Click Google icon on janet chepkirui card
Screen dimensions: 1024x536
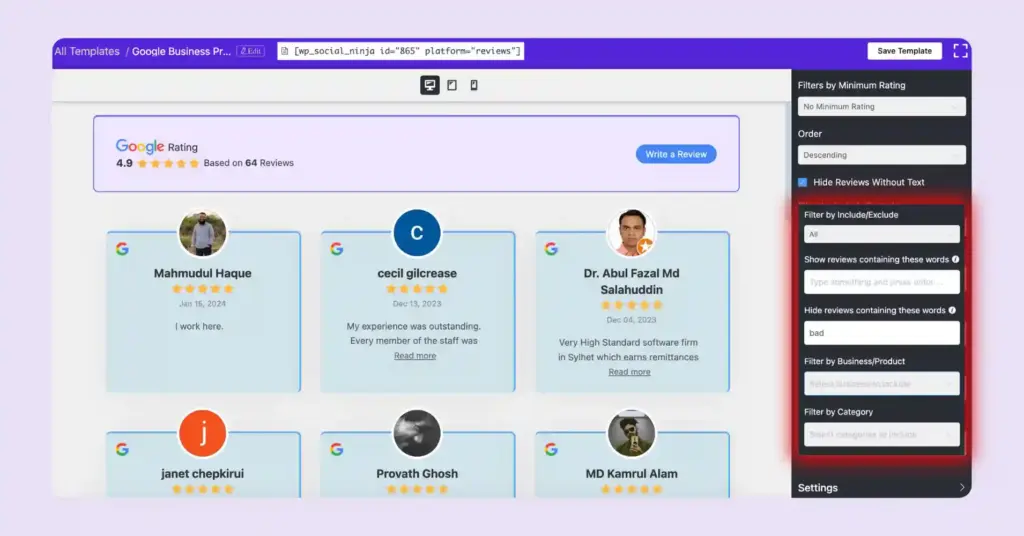point(122,449)
